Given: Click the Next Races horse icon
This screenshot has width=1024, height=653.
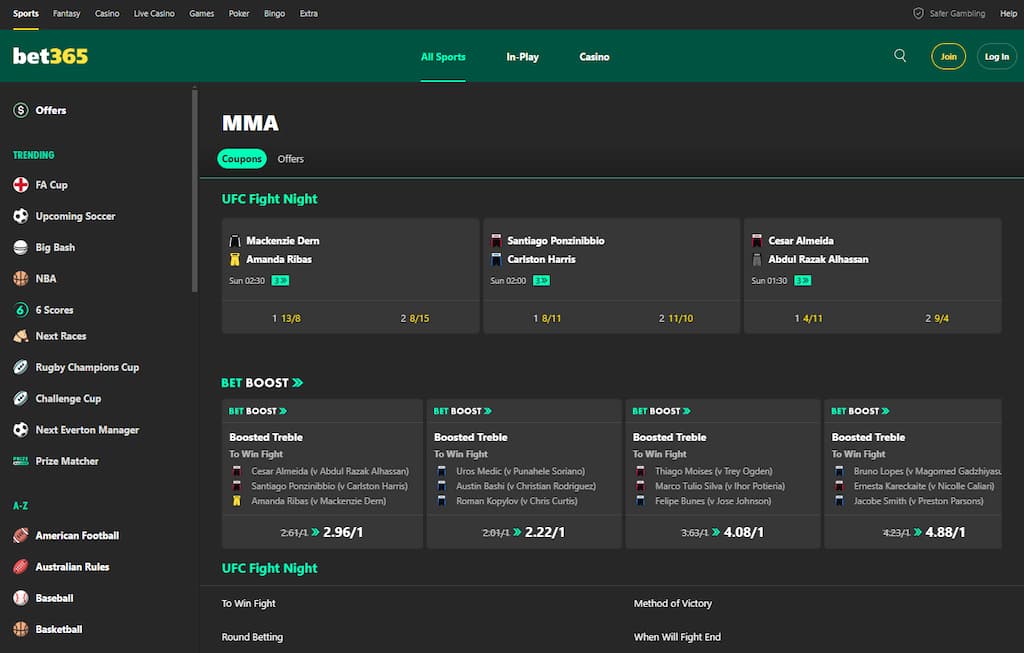Looking at the screenshot, I should pos(21,336).
